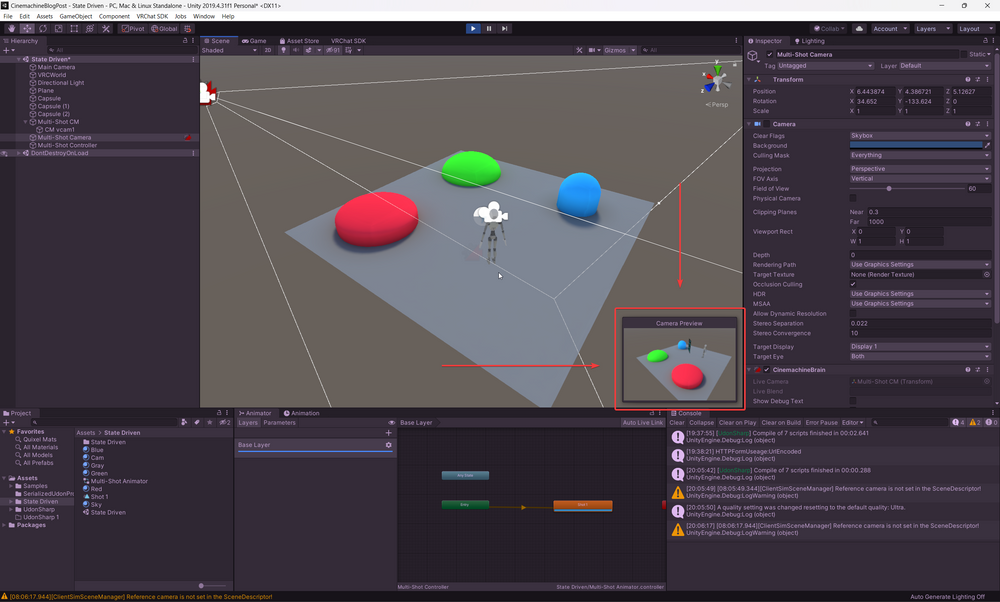Screen dimensions: 1000x602
Task: Toggle the Multi-Shot Camera active checkbox
Action: pyautogui.click(x=769, y=54)
